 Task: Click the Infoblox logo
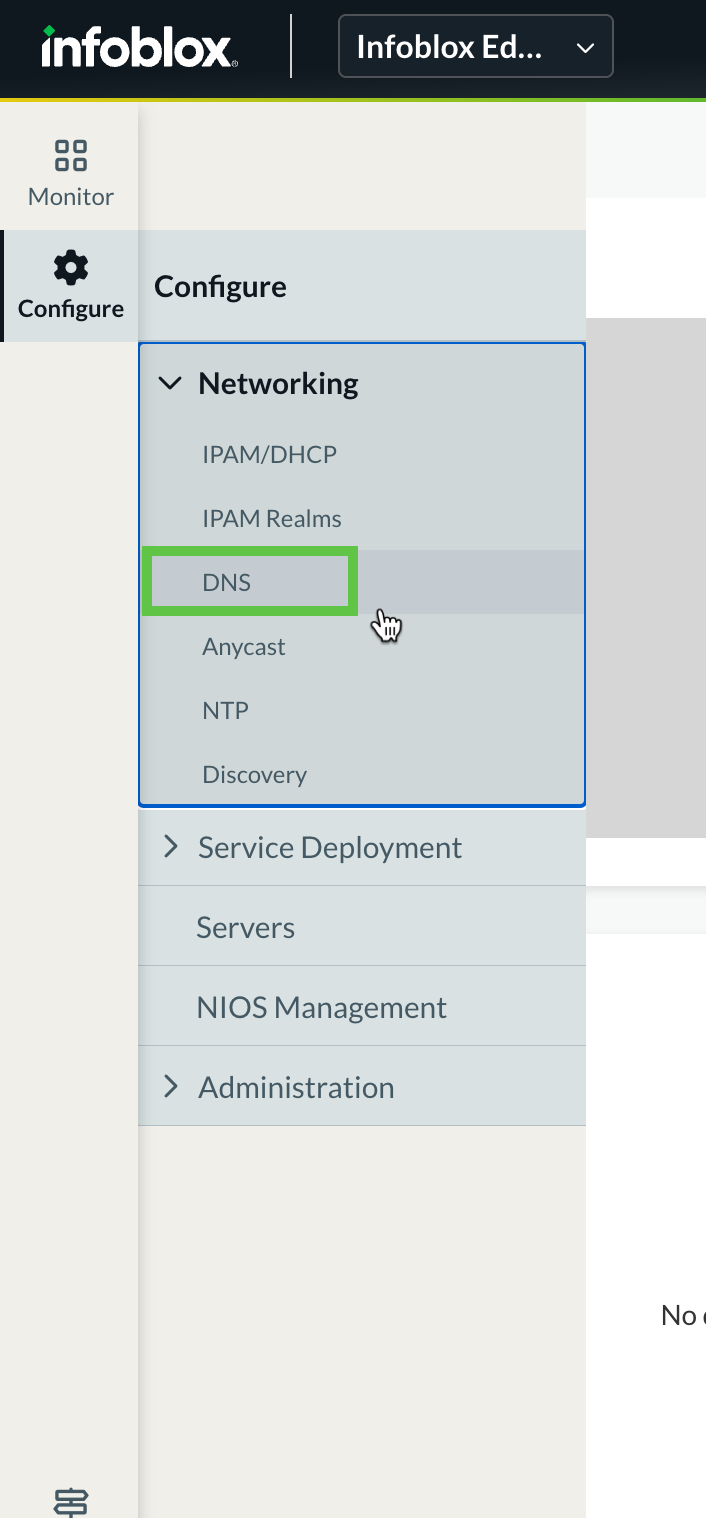click(x=138, y=47)
